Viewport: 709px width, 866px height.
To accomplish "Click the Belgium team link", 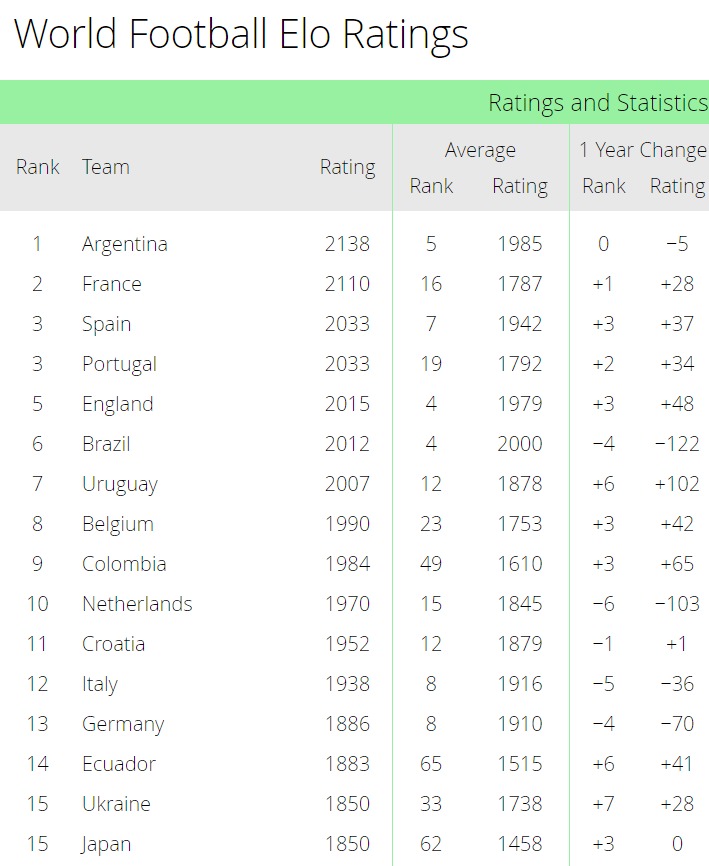I will tap(117, 524).
